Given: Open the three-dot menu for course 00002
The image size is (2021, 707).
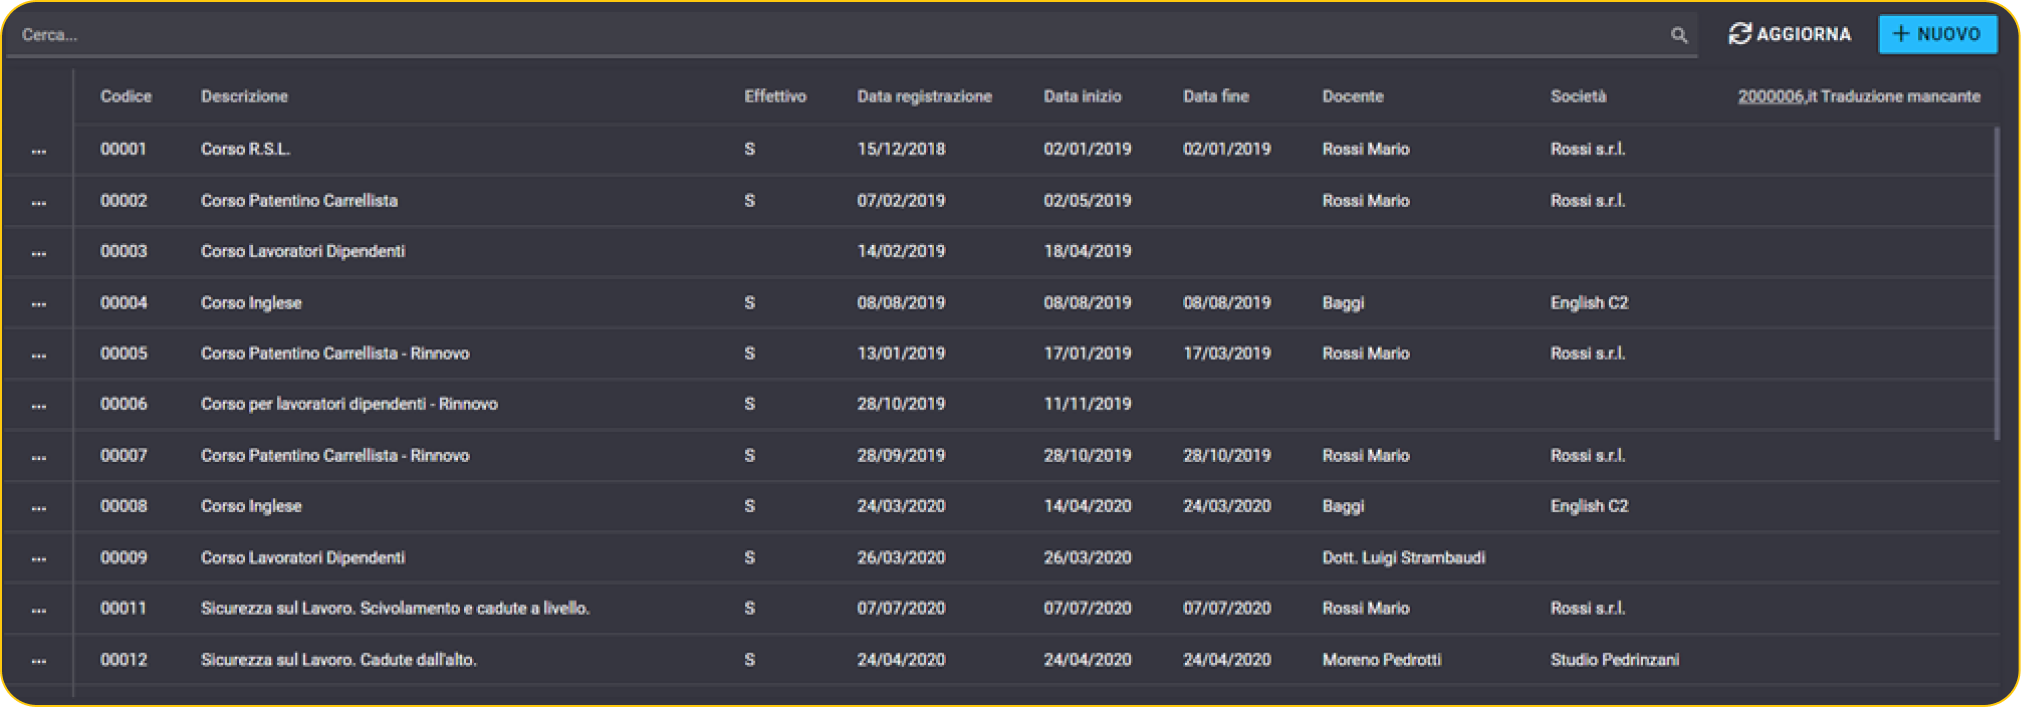Looking at the screenshot, I should (x=39, y=202).
